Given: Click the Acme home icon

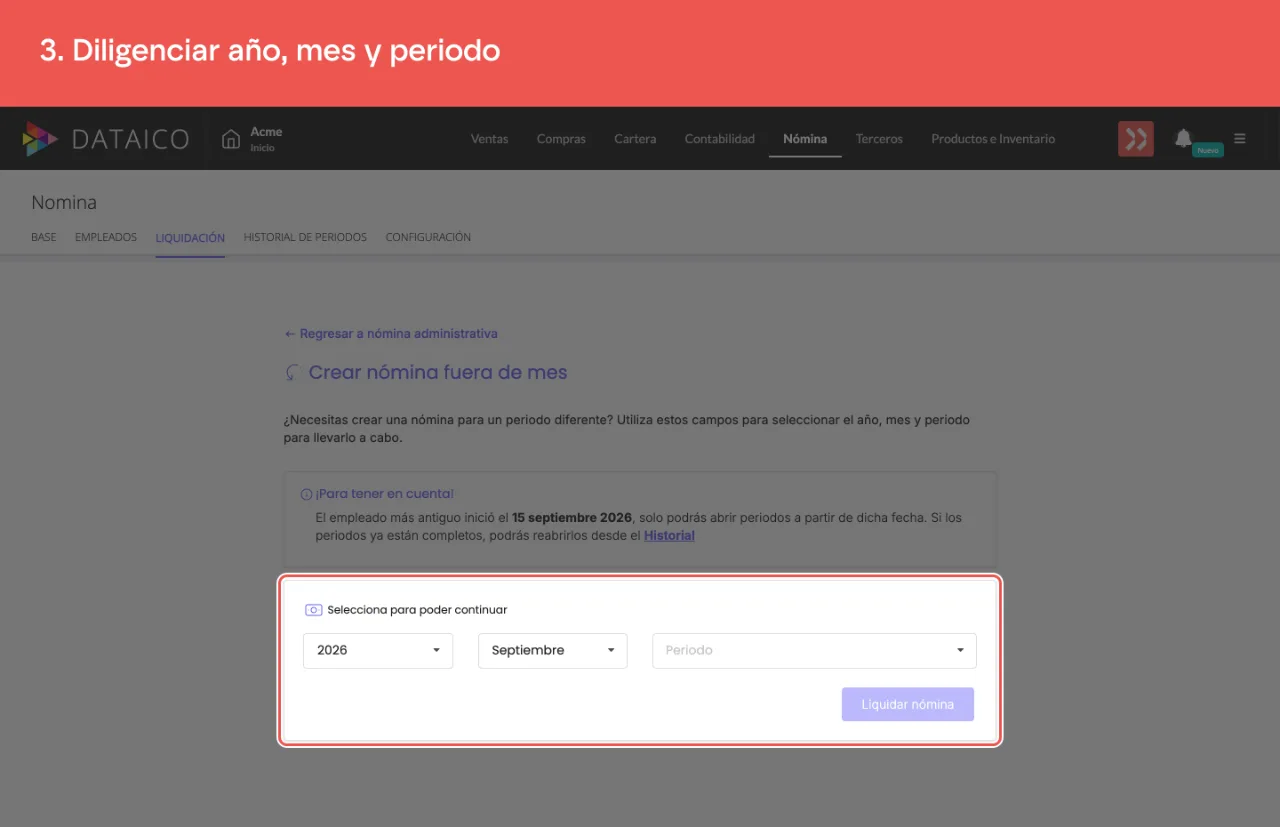Looking at the screenshot, I should [231, 139].
